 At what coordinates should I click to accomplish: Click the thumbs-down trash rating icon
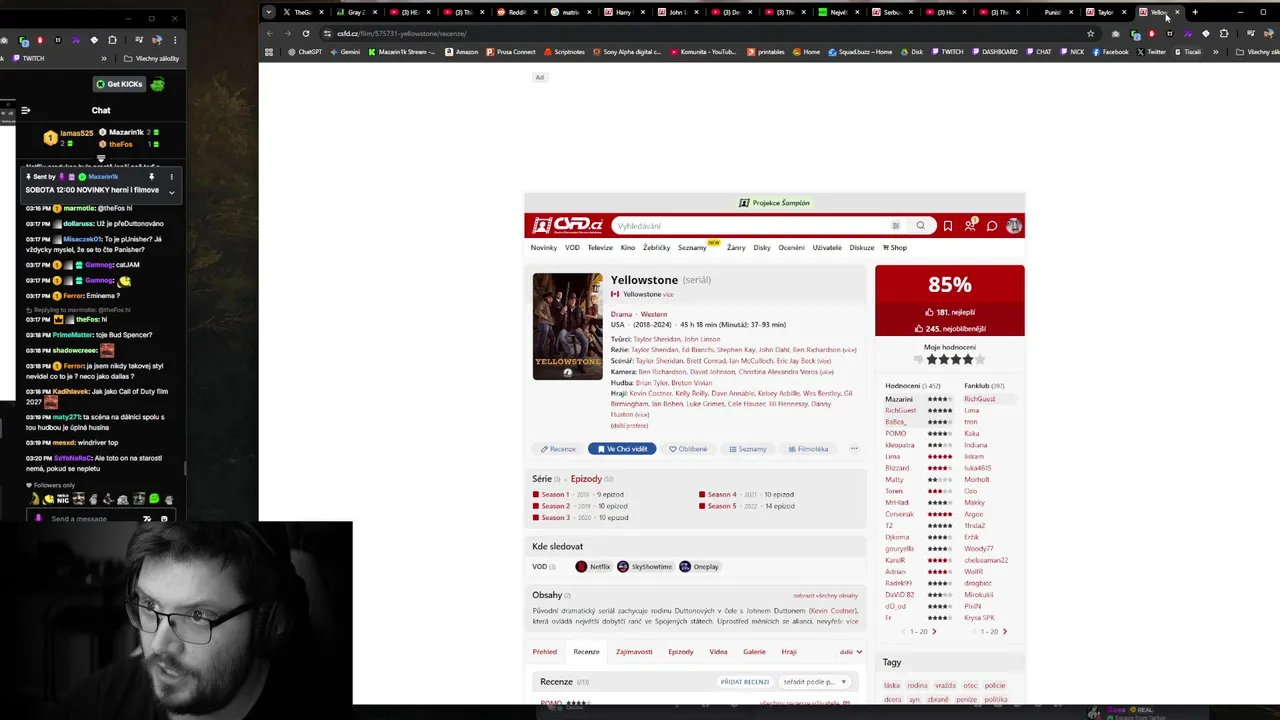918,360
